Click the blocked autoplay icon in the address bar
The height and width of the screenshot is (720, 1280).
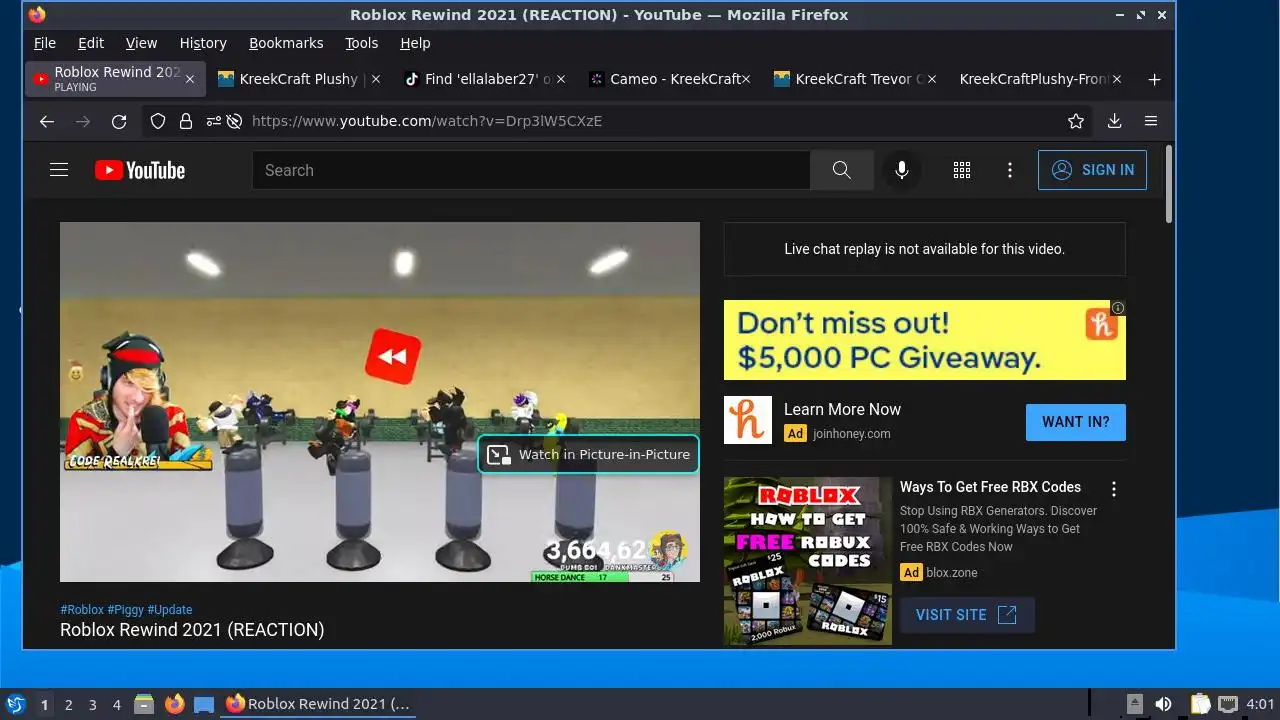pos(234,121)
